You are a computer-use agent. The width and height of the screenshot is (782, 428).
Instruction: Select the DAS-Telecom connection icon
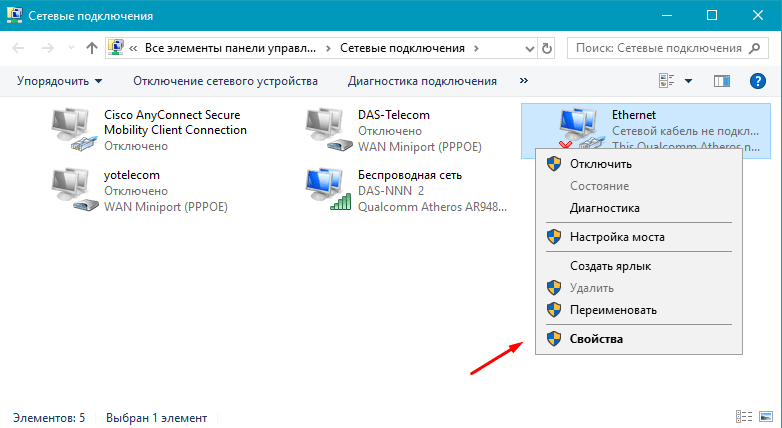tap(326, 130)
